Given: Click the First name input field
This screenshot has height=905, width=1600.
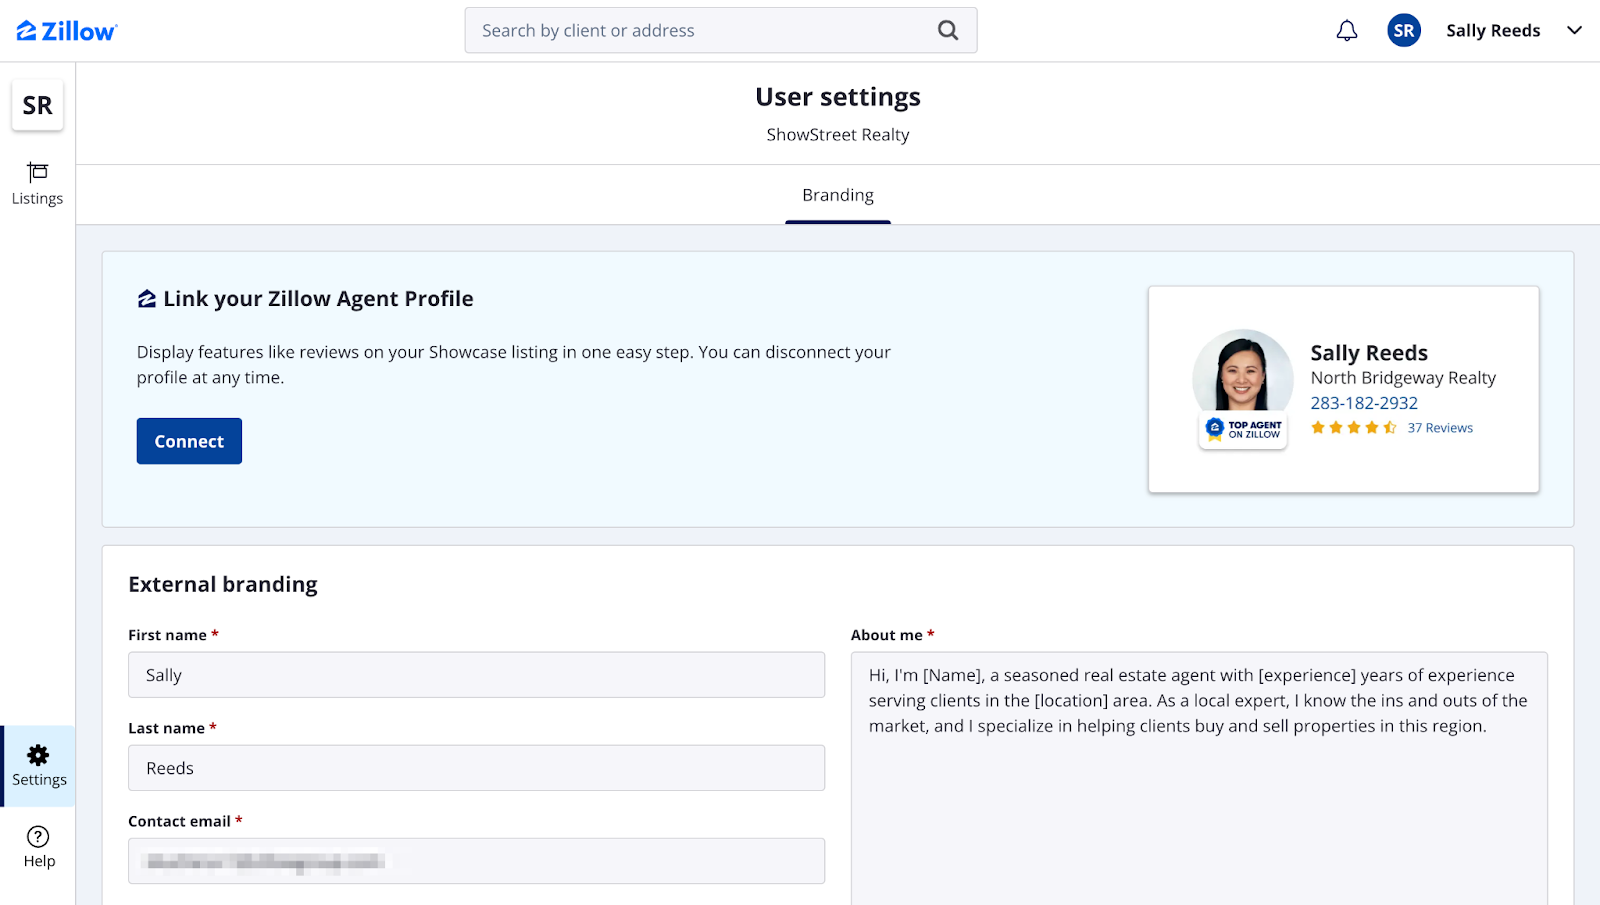Looking at the screenshot, I should tap(476, 675).
